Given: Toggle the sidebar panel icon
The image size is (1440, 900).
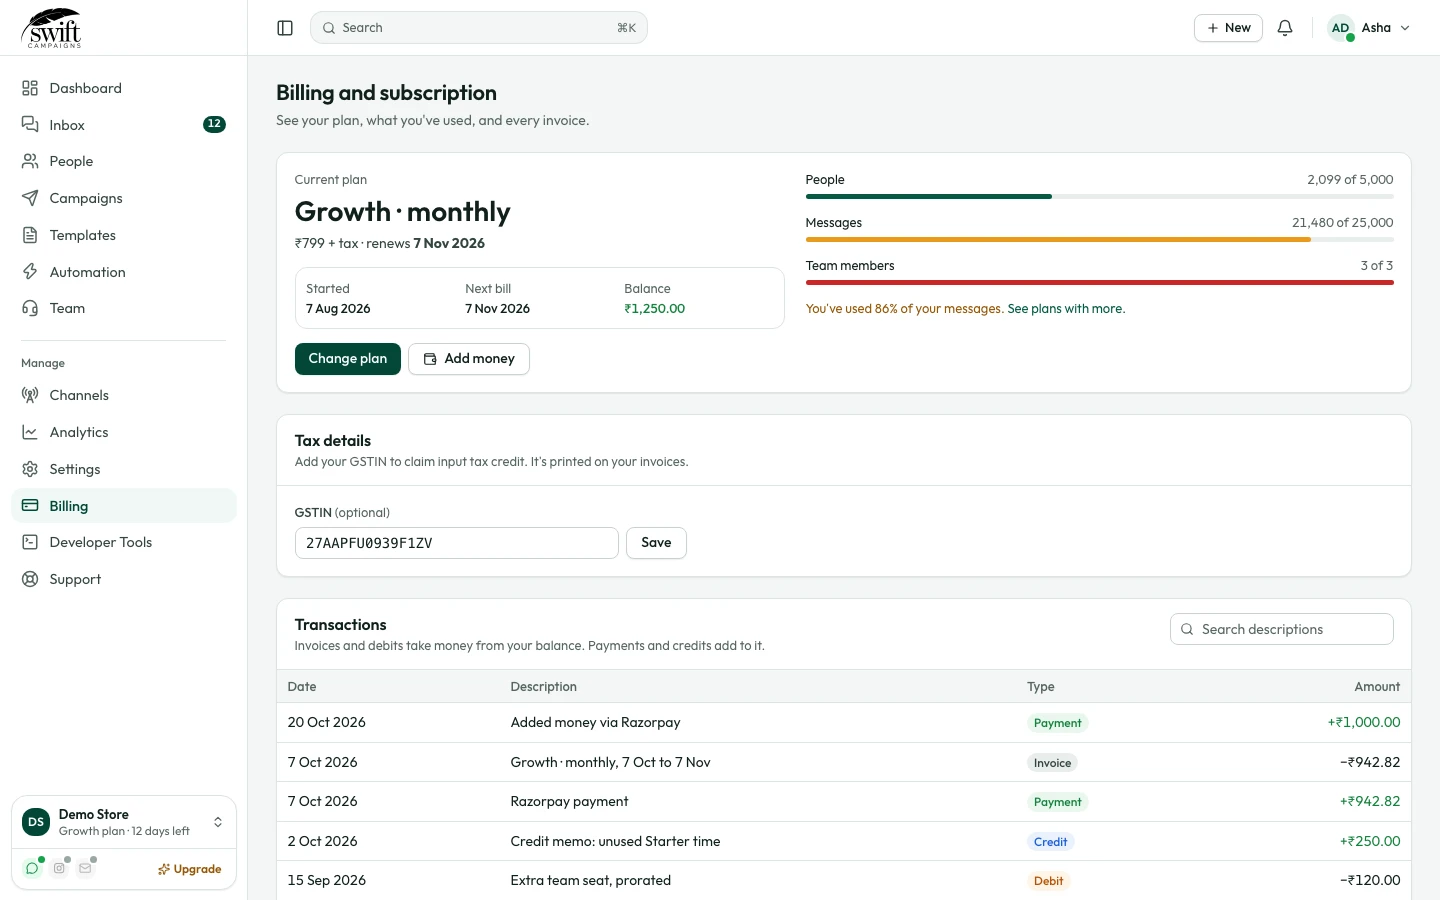Looking at the screenshot, I should 285,28.
